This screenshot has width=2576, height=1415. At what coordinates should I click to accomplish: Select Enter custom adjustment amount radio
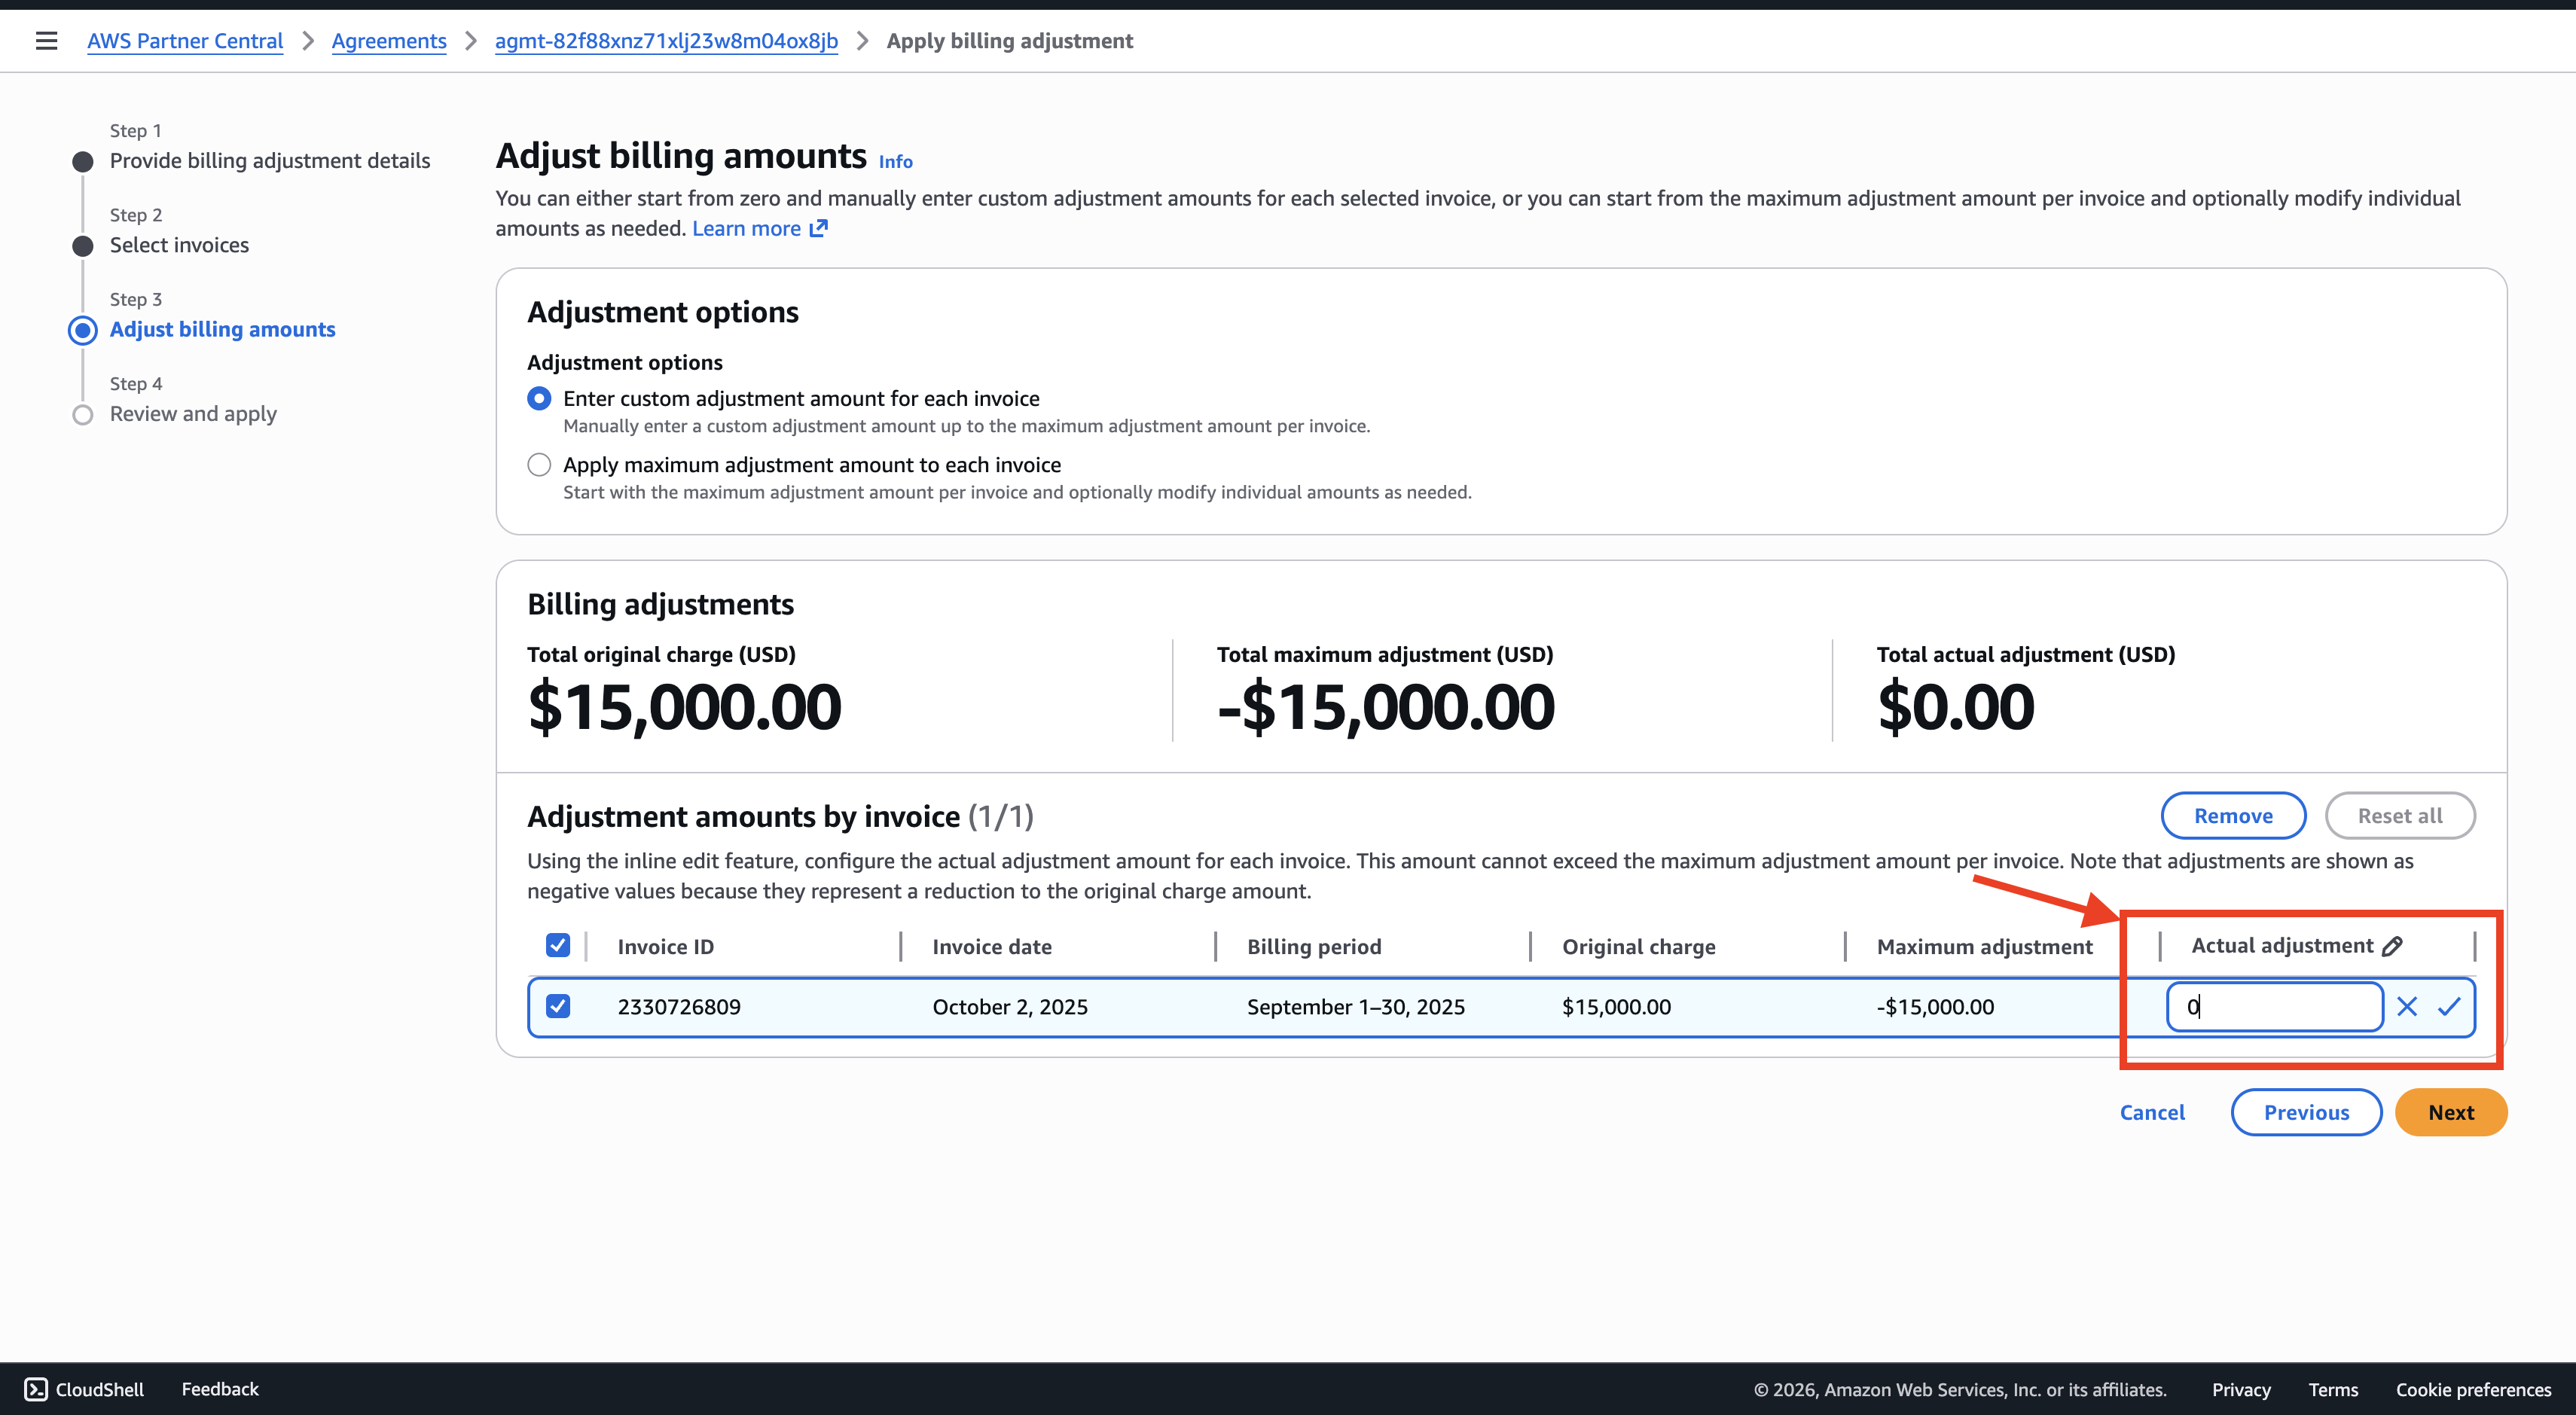(x=539, y=399)
